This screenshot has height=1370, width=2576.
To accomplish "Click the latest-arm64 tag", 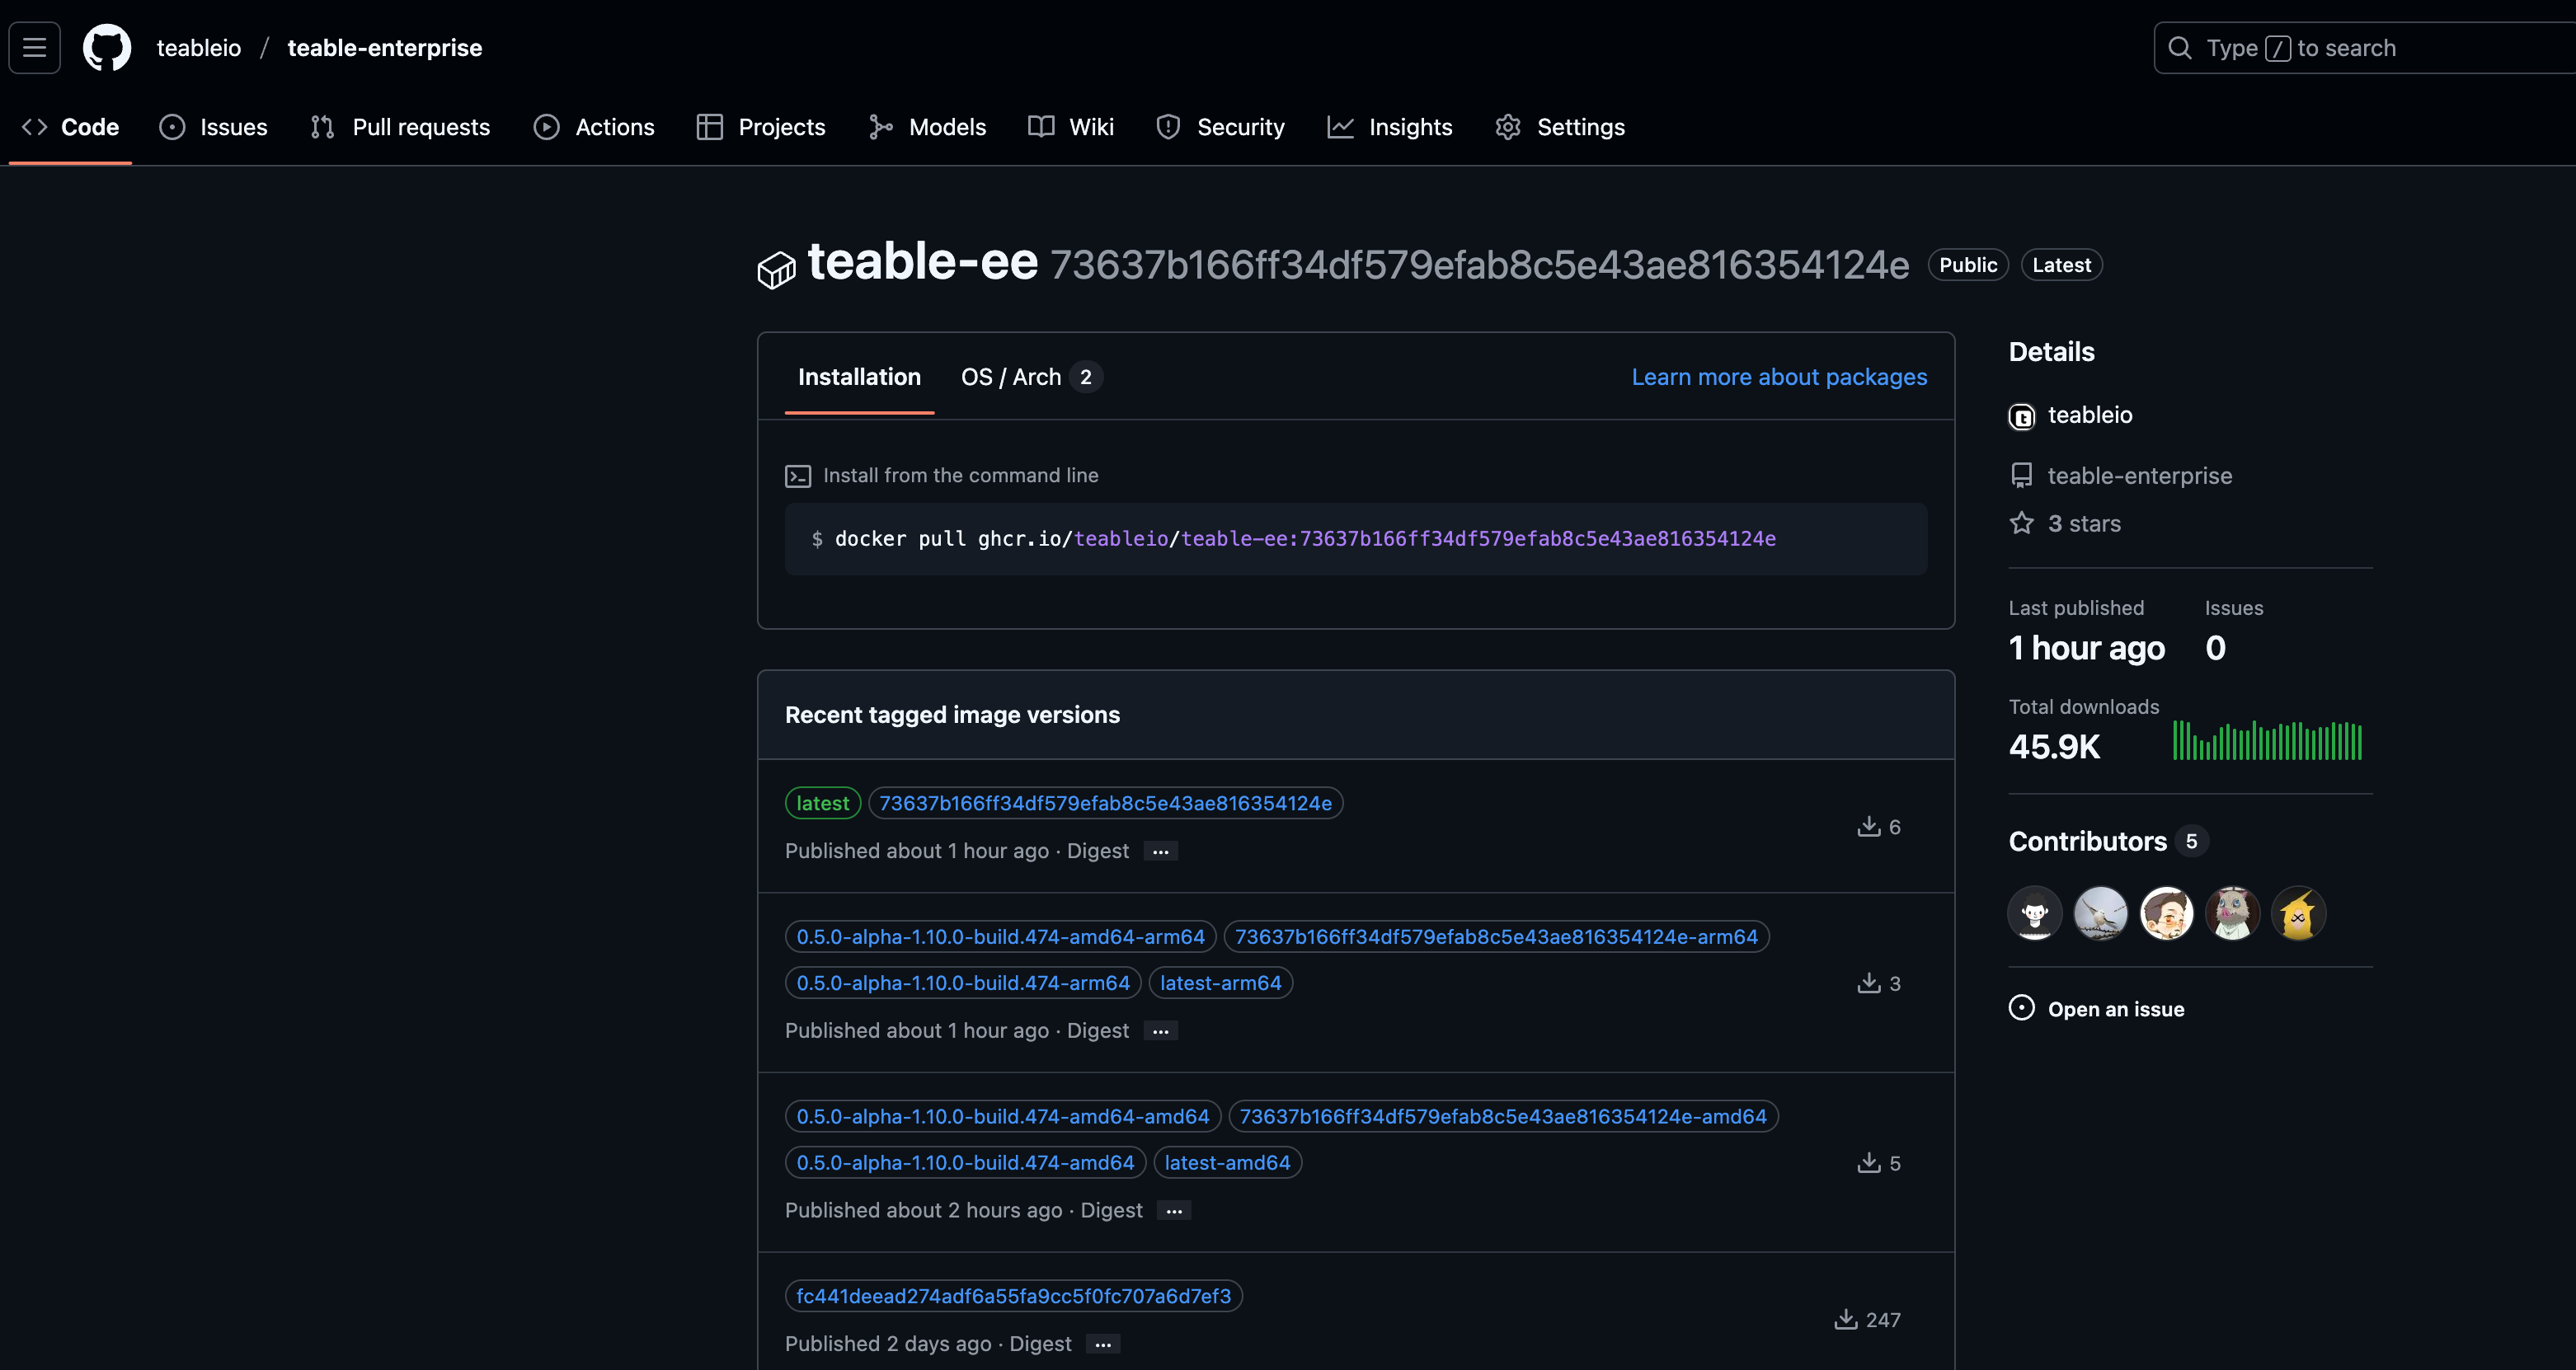I will click(1220, 983).
